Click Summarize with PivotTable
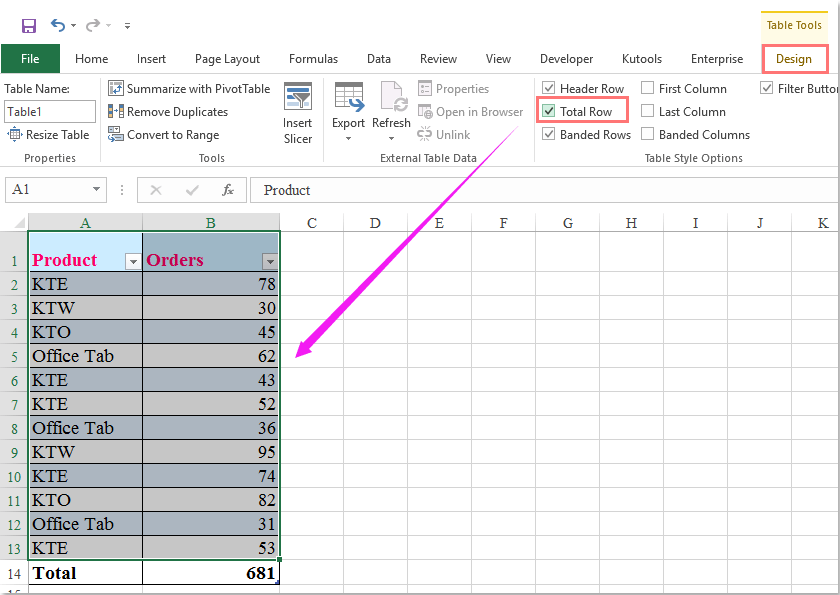840x595 pixels. 190,88
